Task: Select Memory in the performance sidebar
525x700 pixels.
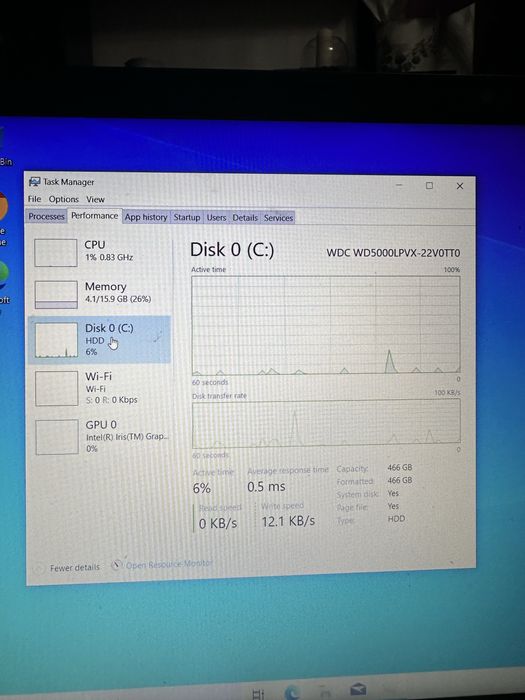Action: click(x=99, y=293)
